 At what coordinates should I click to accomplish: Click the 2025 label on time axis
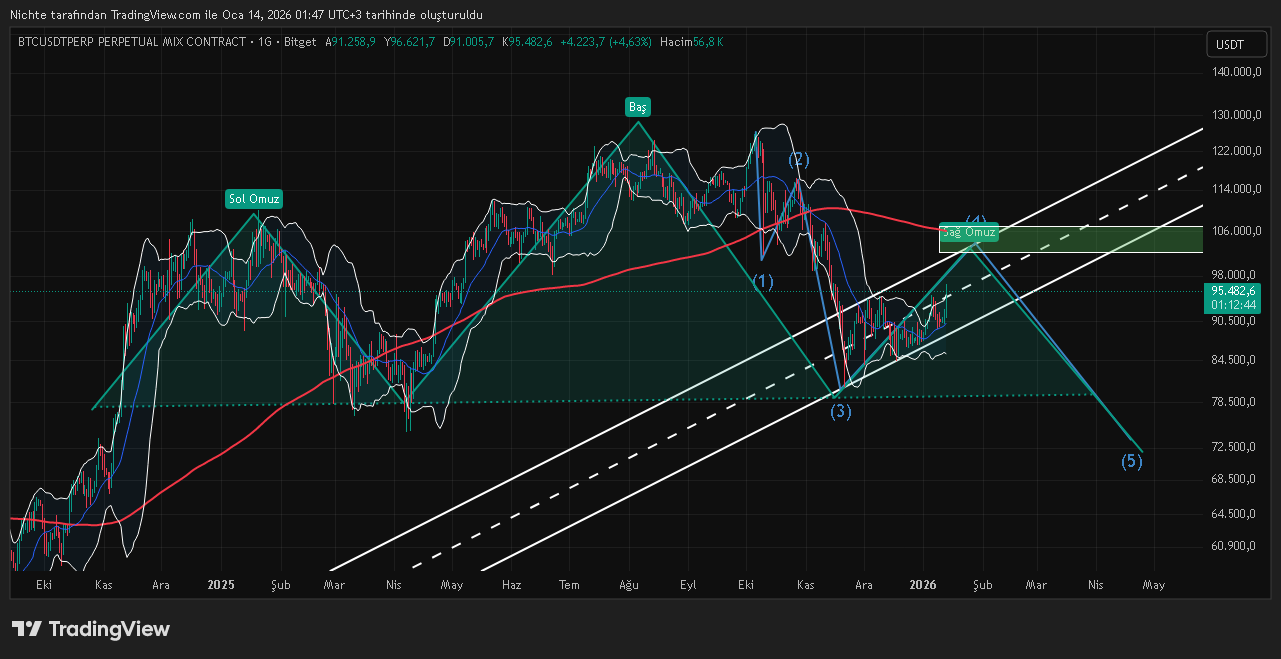pyautogui.click(x=219, y=584)
